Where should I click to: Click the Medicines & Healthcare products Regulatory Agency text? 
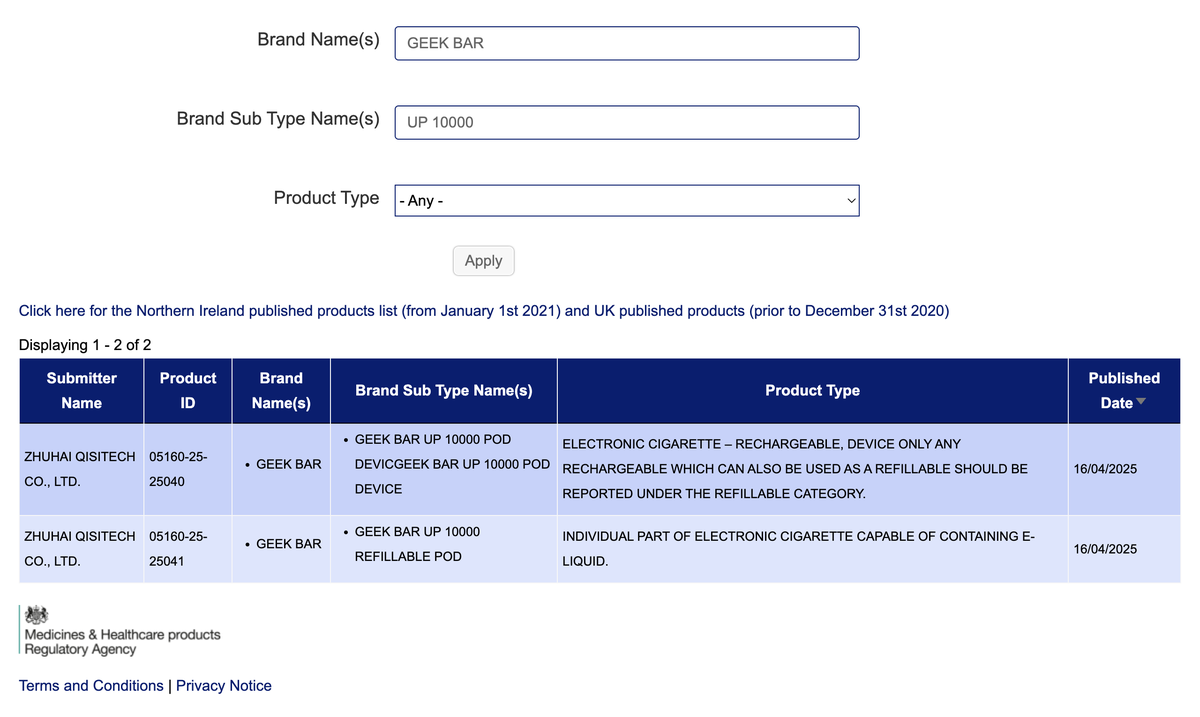coord(122,642)
